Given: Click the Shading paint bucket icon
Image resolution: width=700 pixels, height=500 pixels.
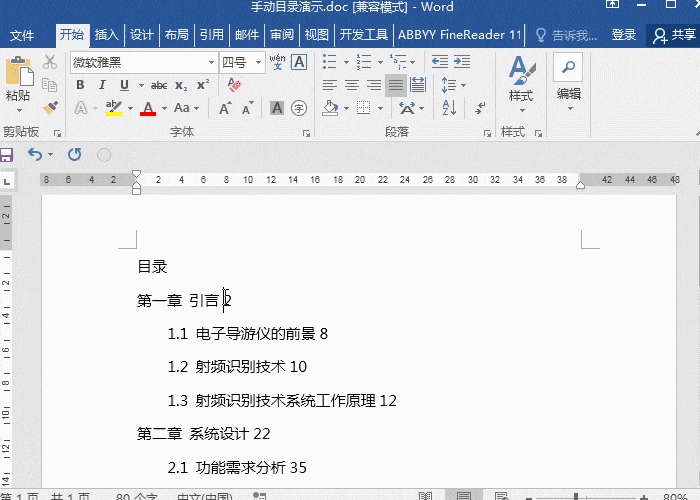Looking at the screenshot, I should [330, 108].
